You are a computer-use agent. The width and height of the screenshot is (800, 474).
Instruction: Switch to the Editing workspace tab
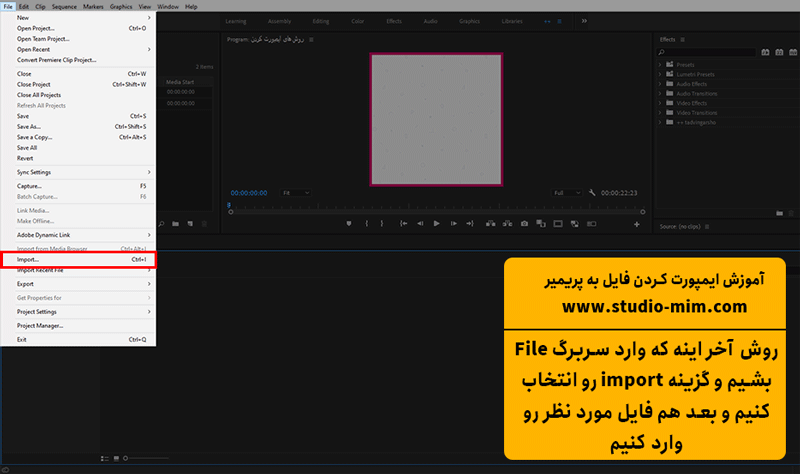[x=321, y=20]
